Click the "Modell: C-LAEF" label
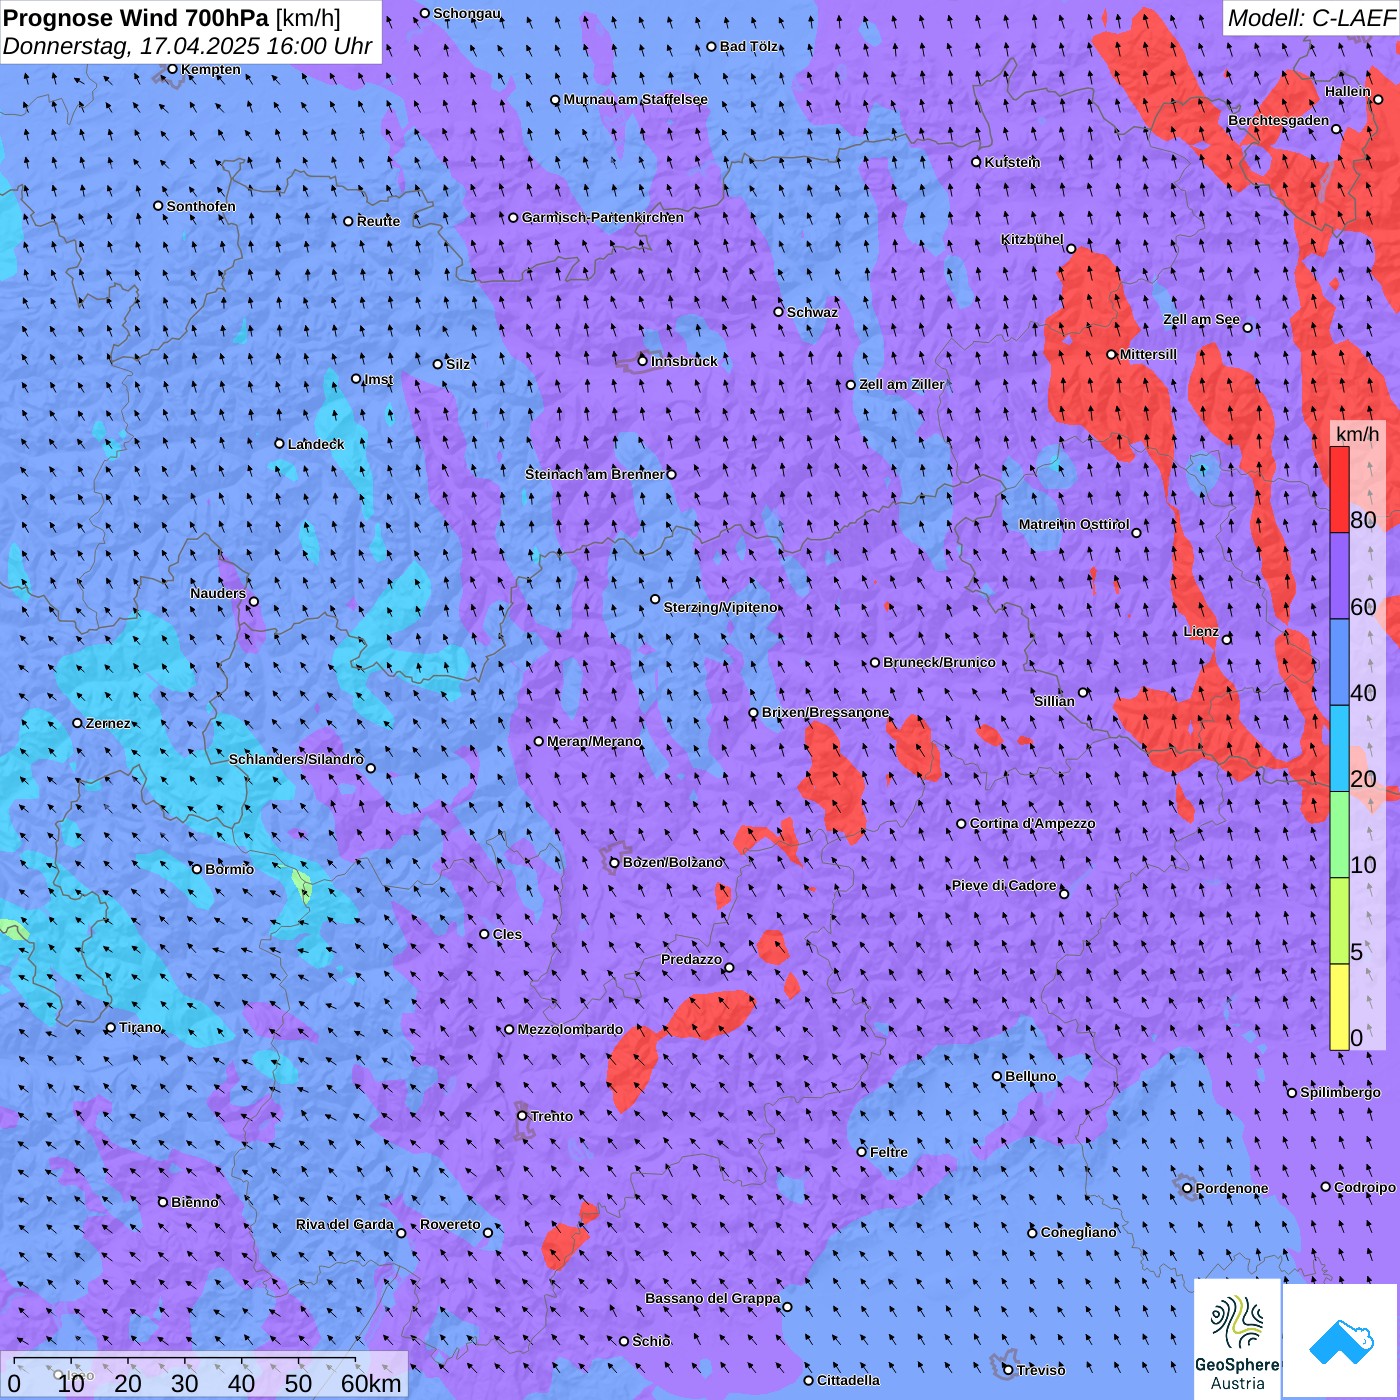Viewport: 1400px width, 1400px height. [1311, 17]
